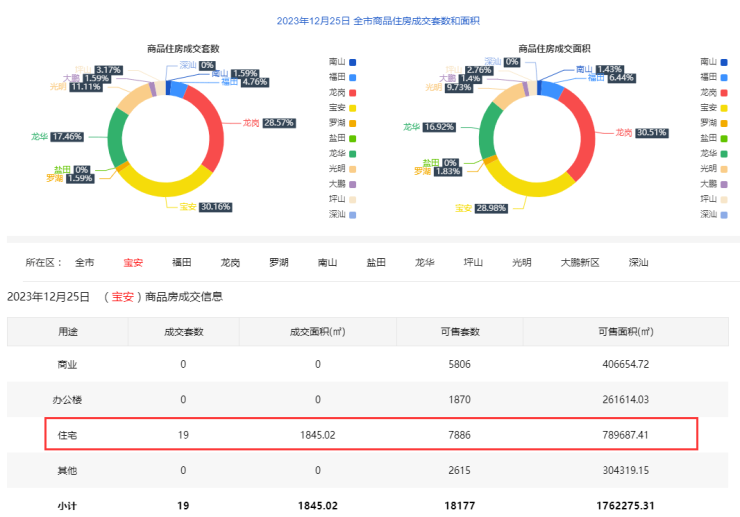
Task: Hide 宝安 series in 成交面积 chart legend
Action: (x=714, y=107)
